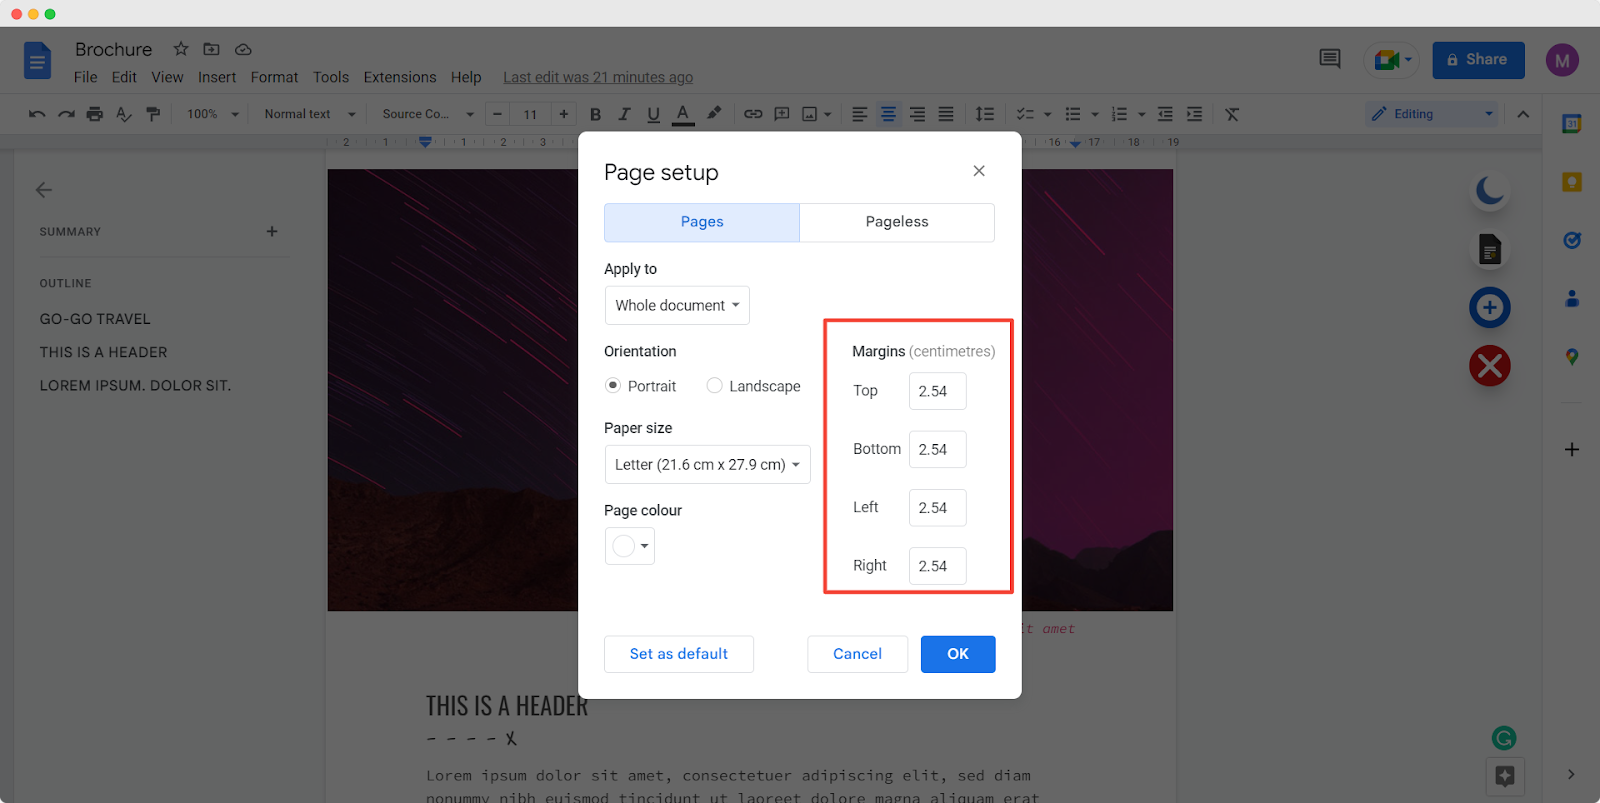Open the highlight colour pen
This screenshot has width=1600, height=803.
(714, 114)
